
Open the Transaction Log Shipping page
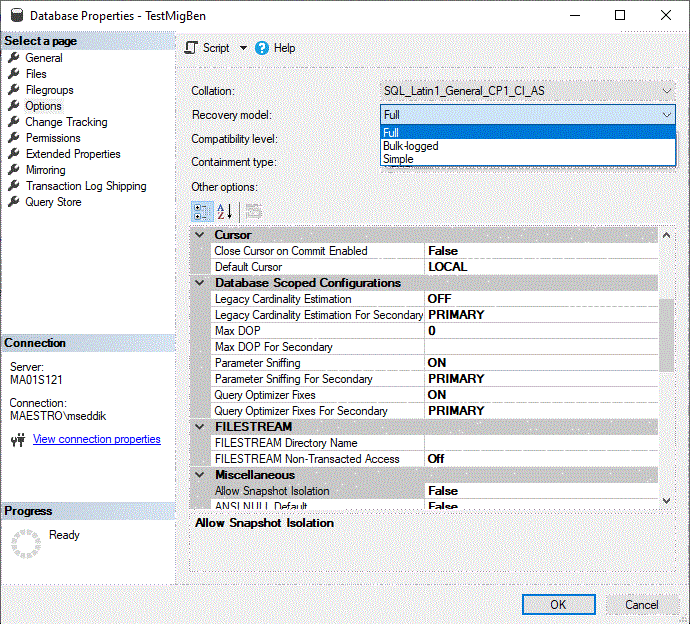(x=86, y=186)
